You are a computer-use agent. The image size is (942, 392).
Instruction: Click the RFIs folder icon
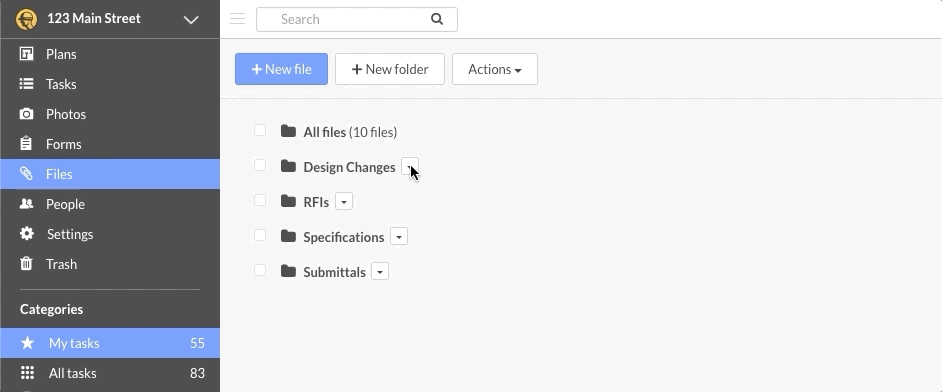coord(288,201)
